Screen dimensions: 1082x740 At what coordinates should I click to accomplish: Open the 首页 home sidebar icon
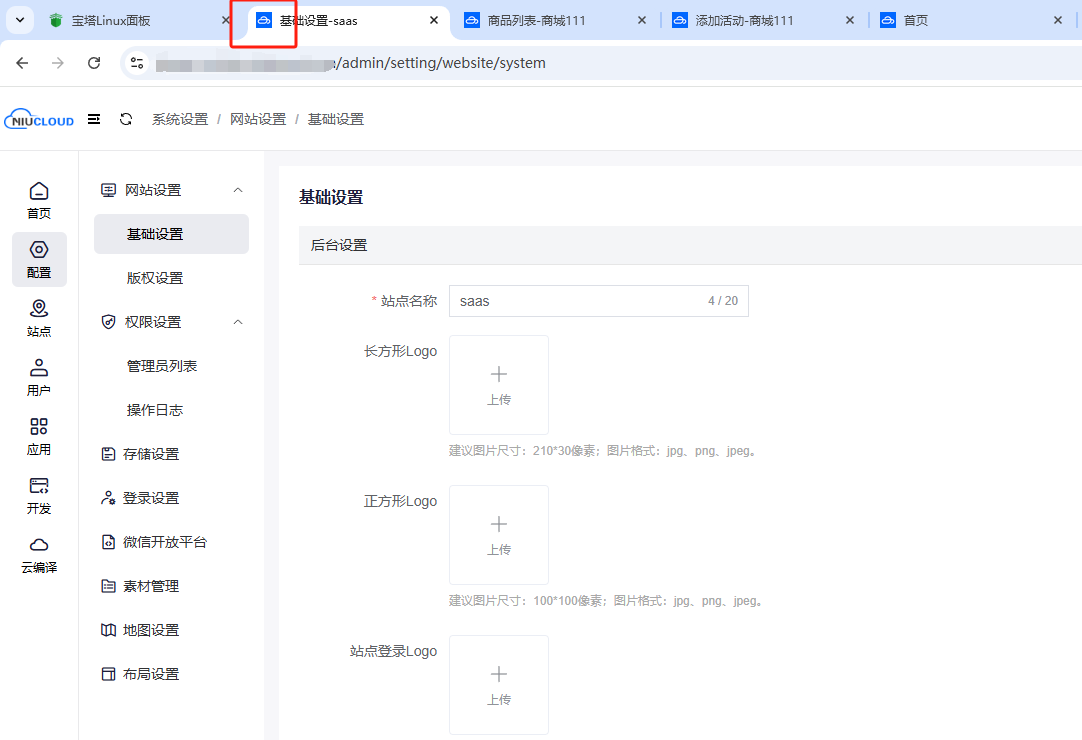(39, 200)
